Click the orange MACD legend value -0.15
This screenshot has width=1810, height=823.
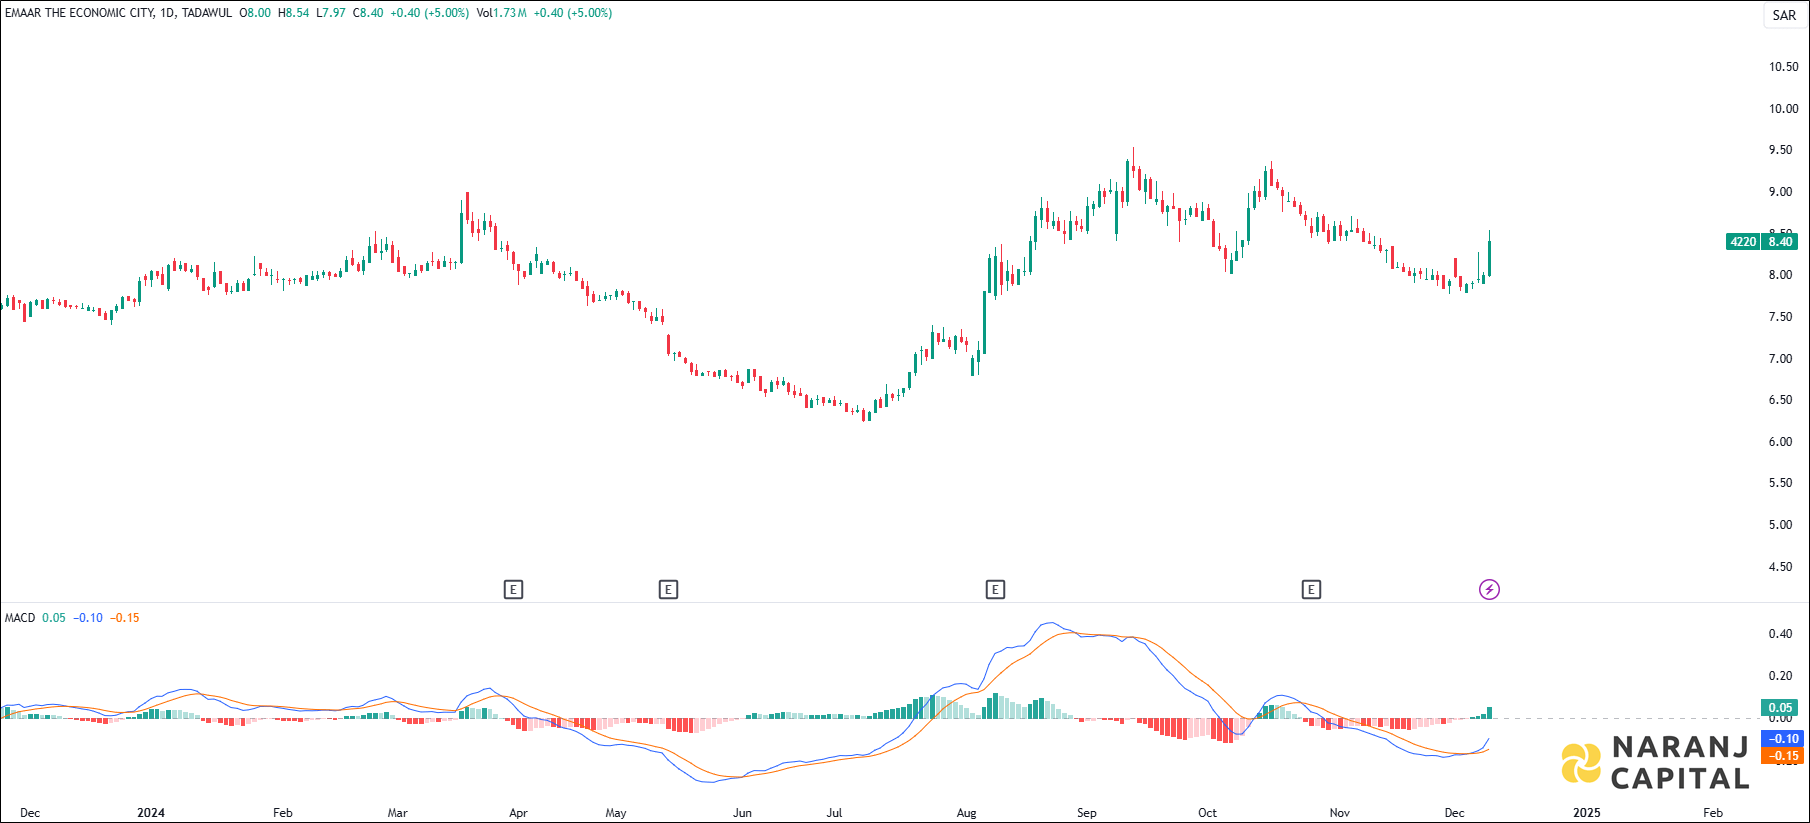[x=125, y=618]
